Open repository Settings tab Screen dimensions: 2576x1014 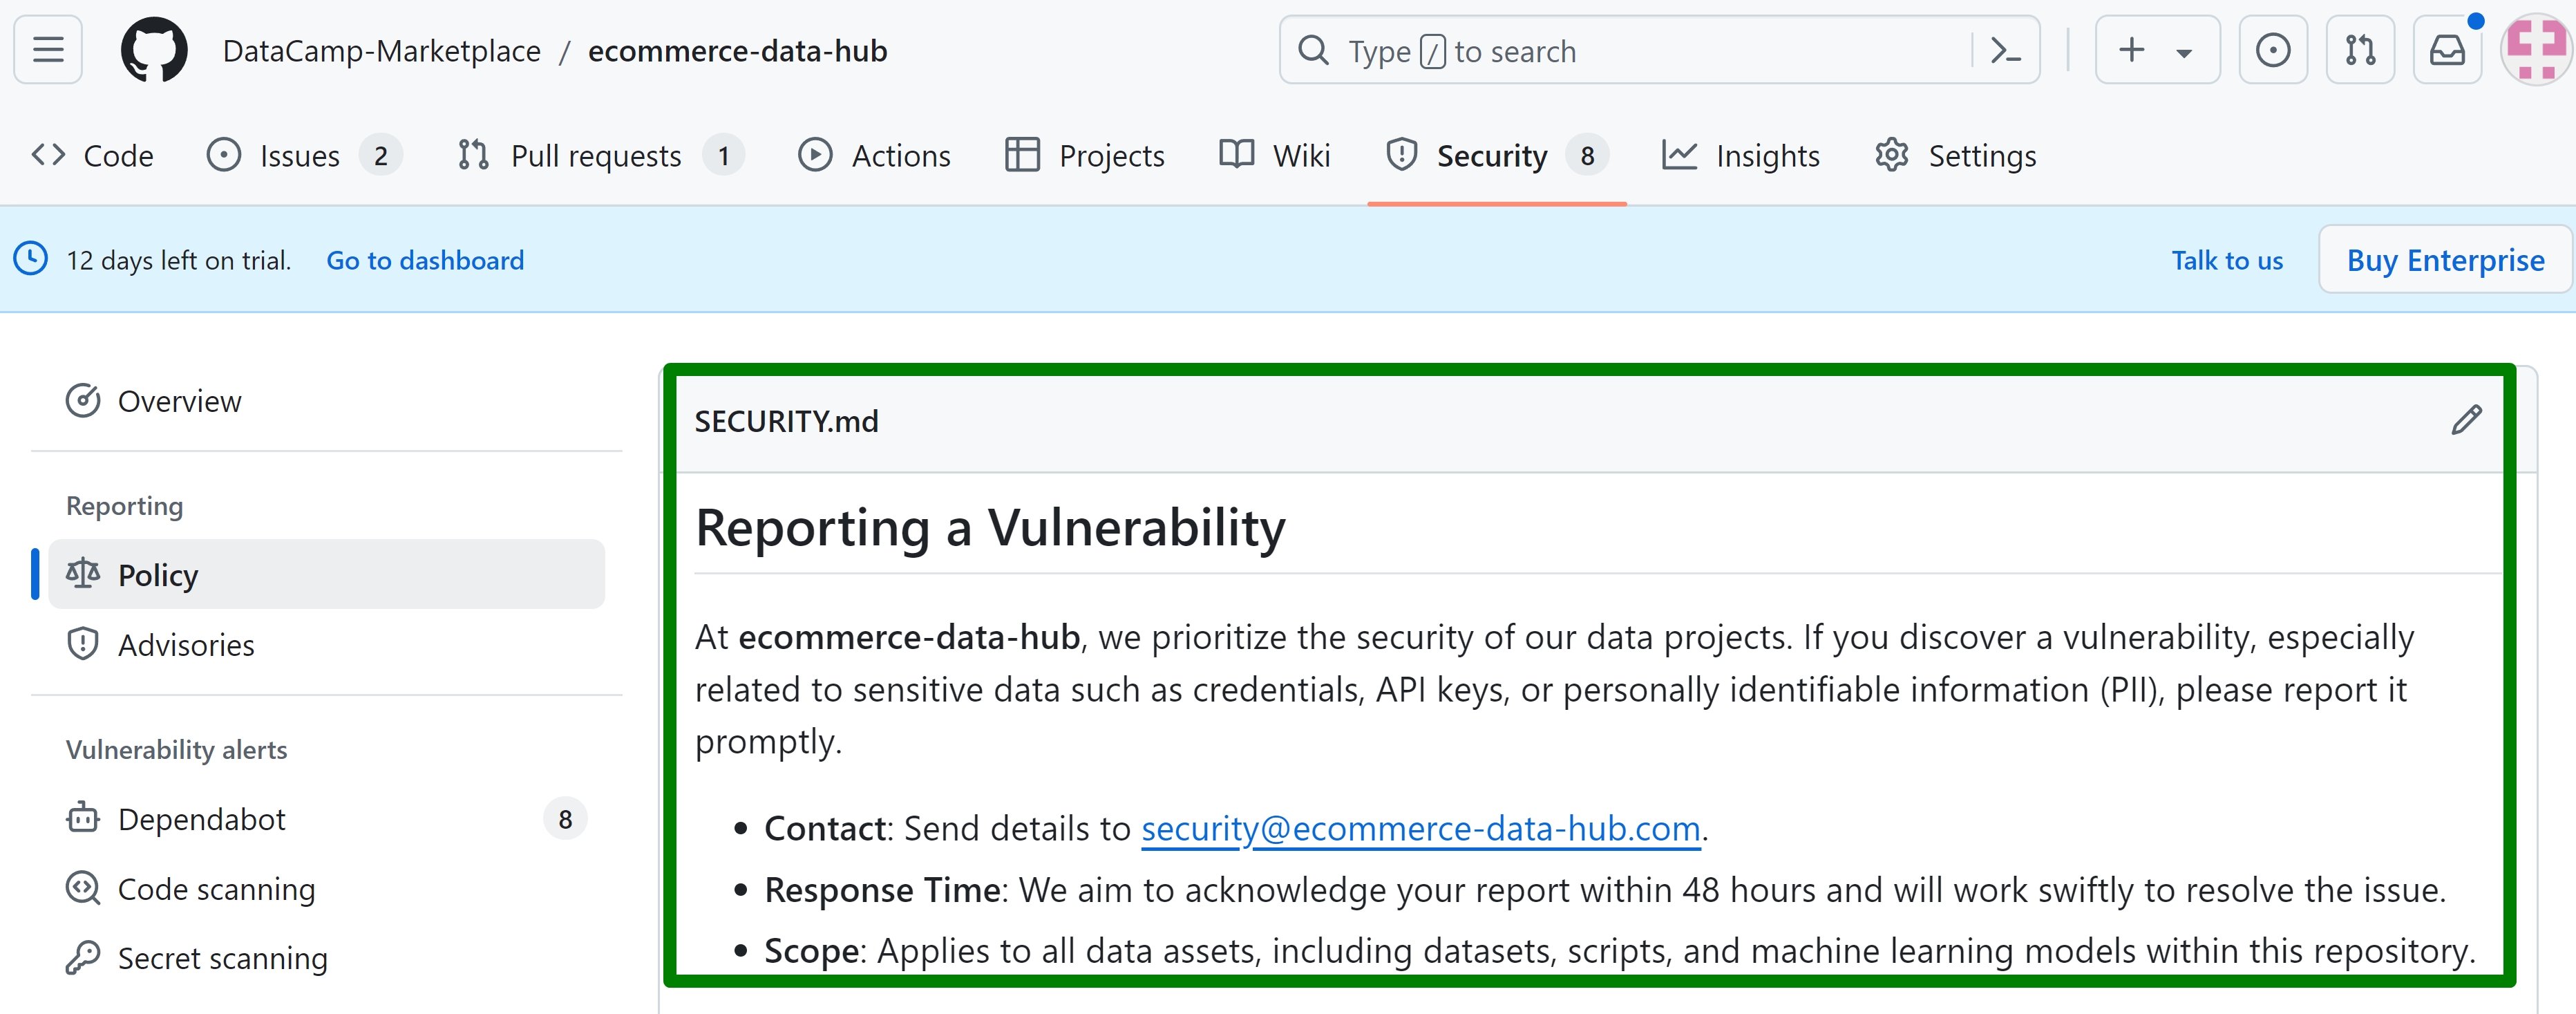point(1955,156)
